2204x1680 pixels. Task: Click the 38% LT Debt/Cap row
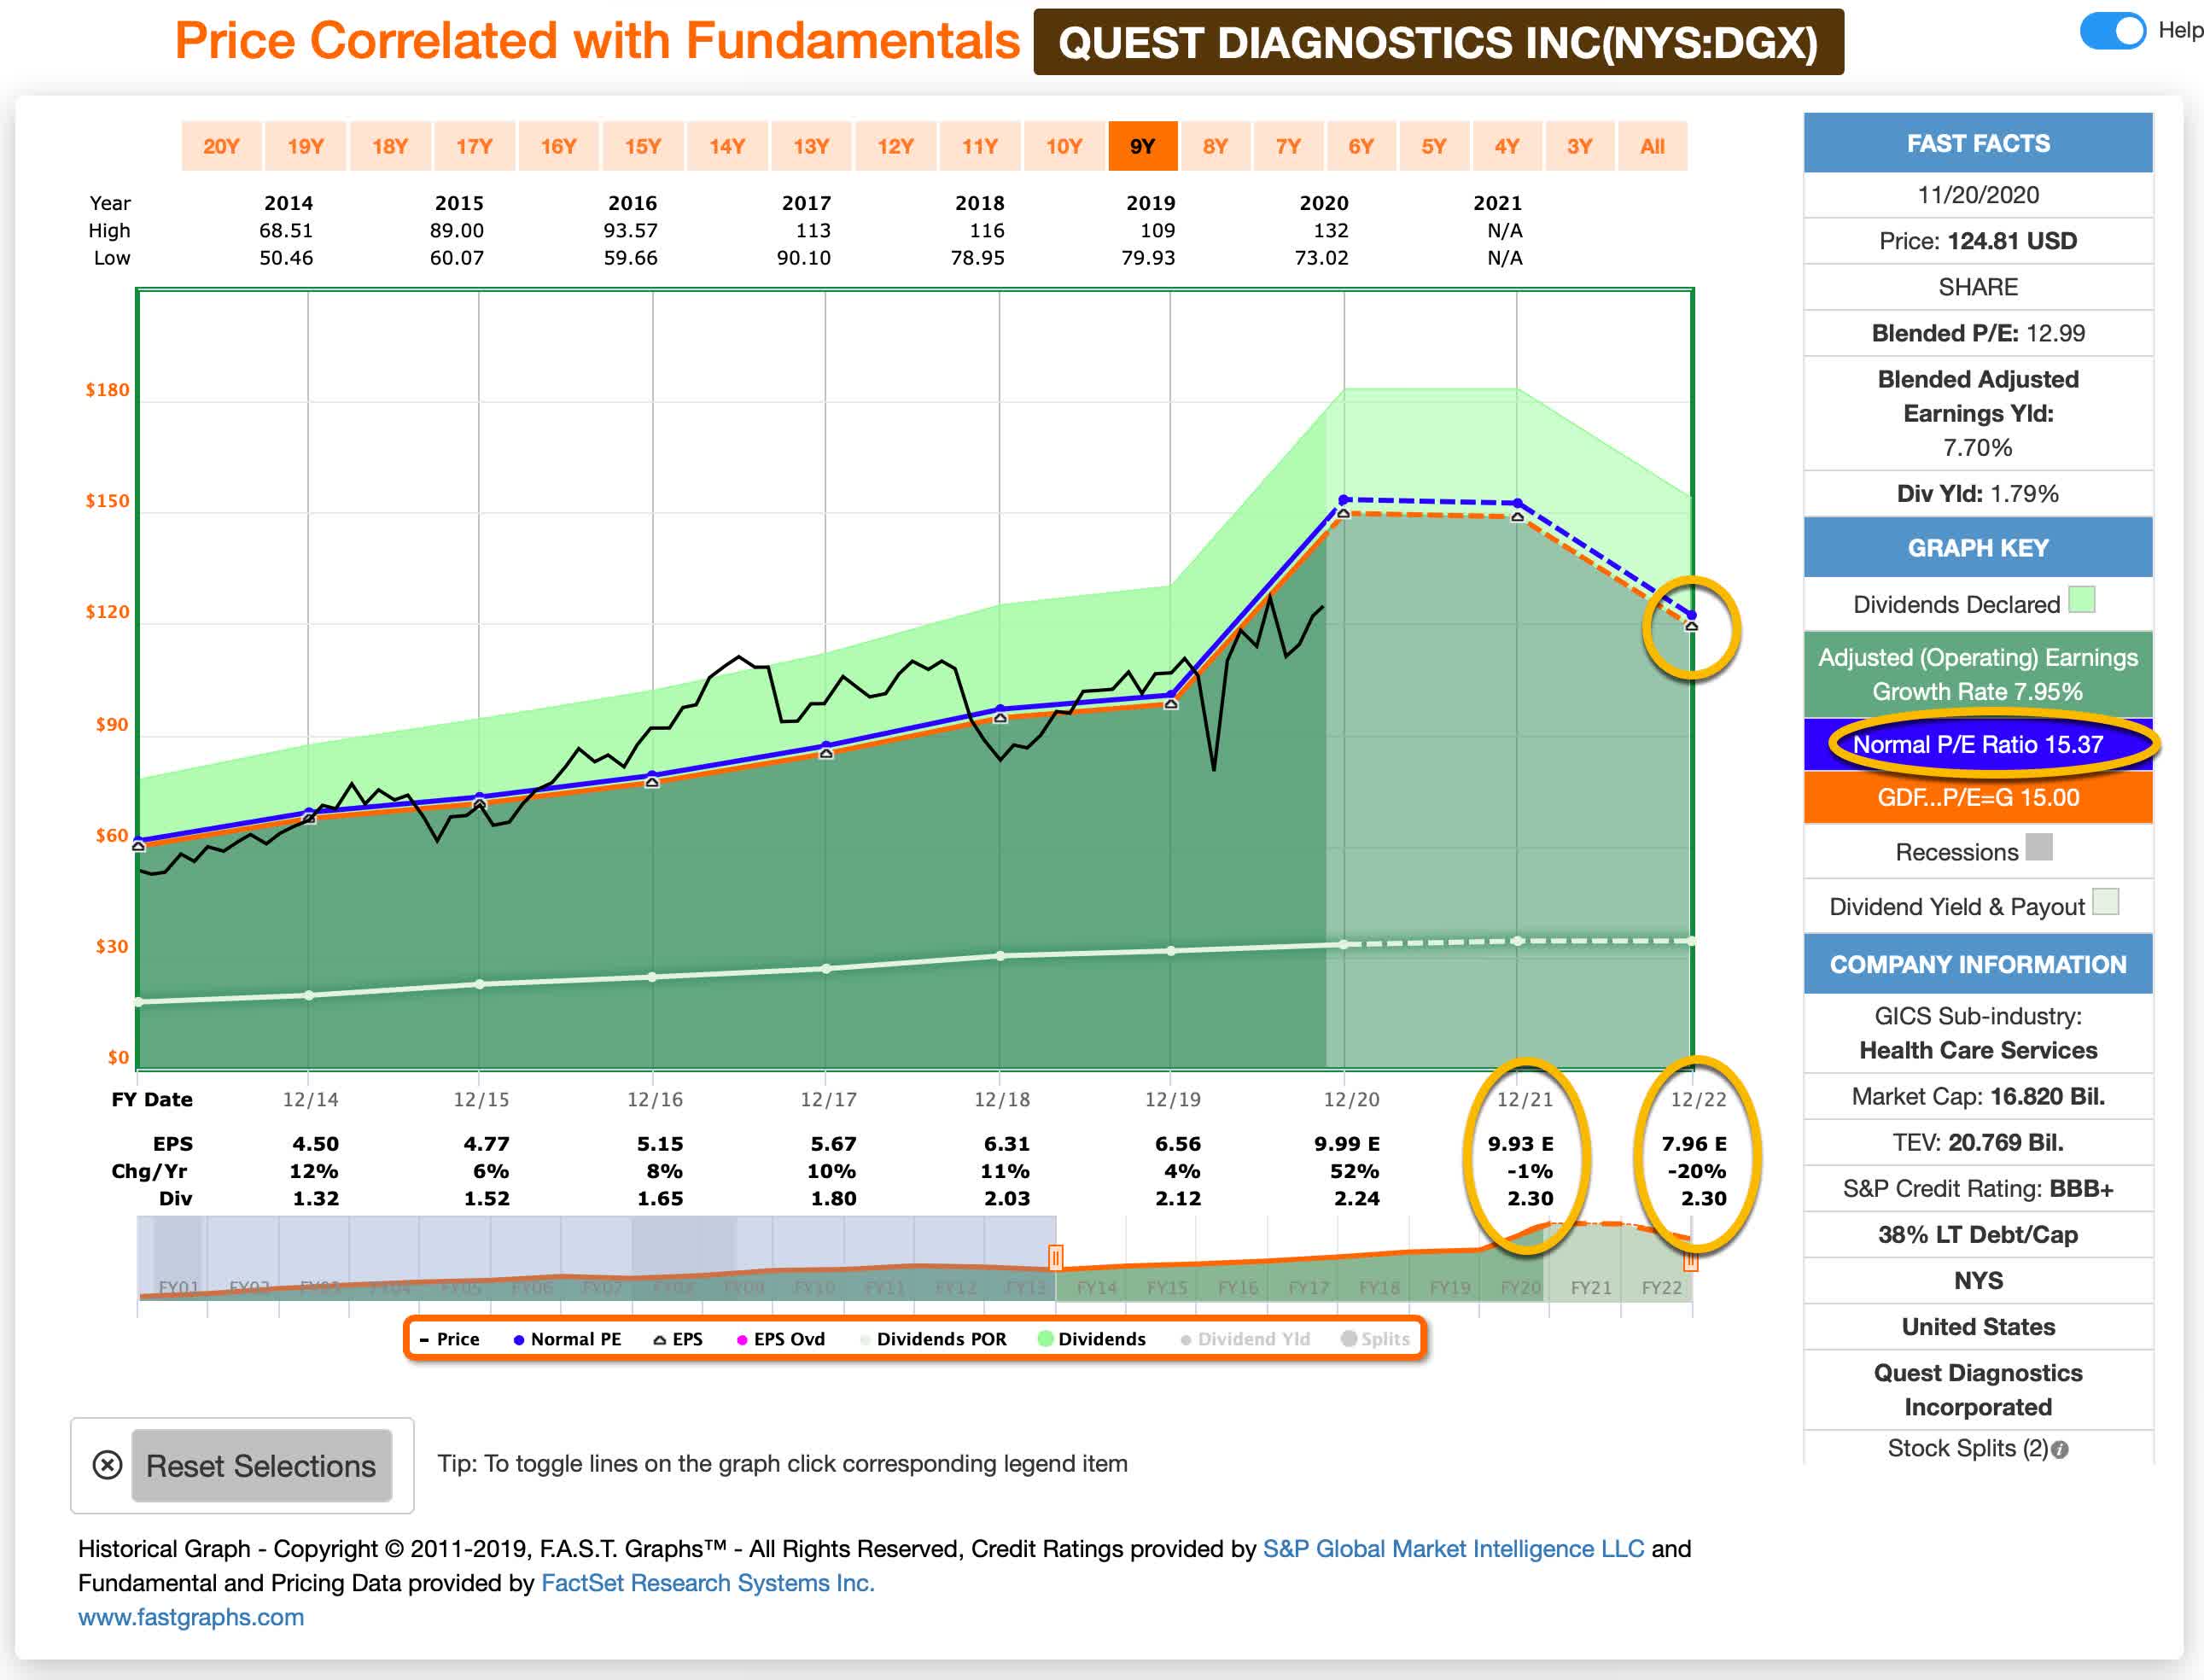tap(1978, 1235)
